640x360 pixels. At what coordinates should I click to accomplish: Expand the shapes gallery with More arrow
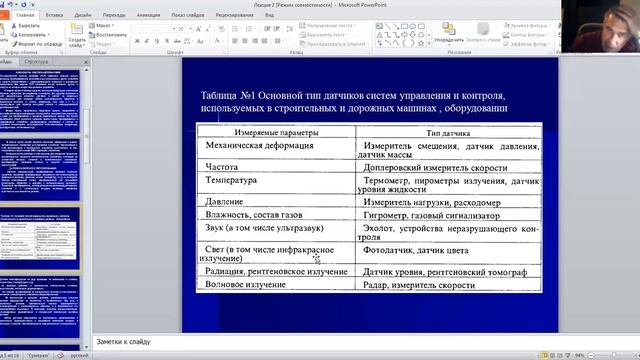(x=429, y=43)
